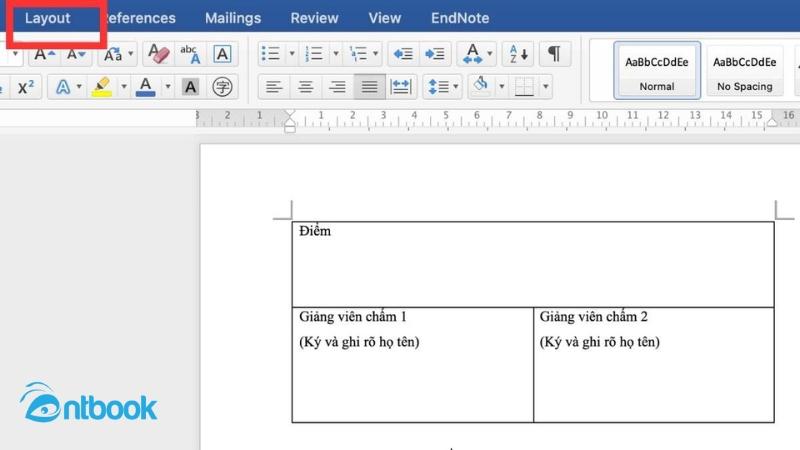Align text right
Viewport: 800px width, 450px height.
coord(337,87)
